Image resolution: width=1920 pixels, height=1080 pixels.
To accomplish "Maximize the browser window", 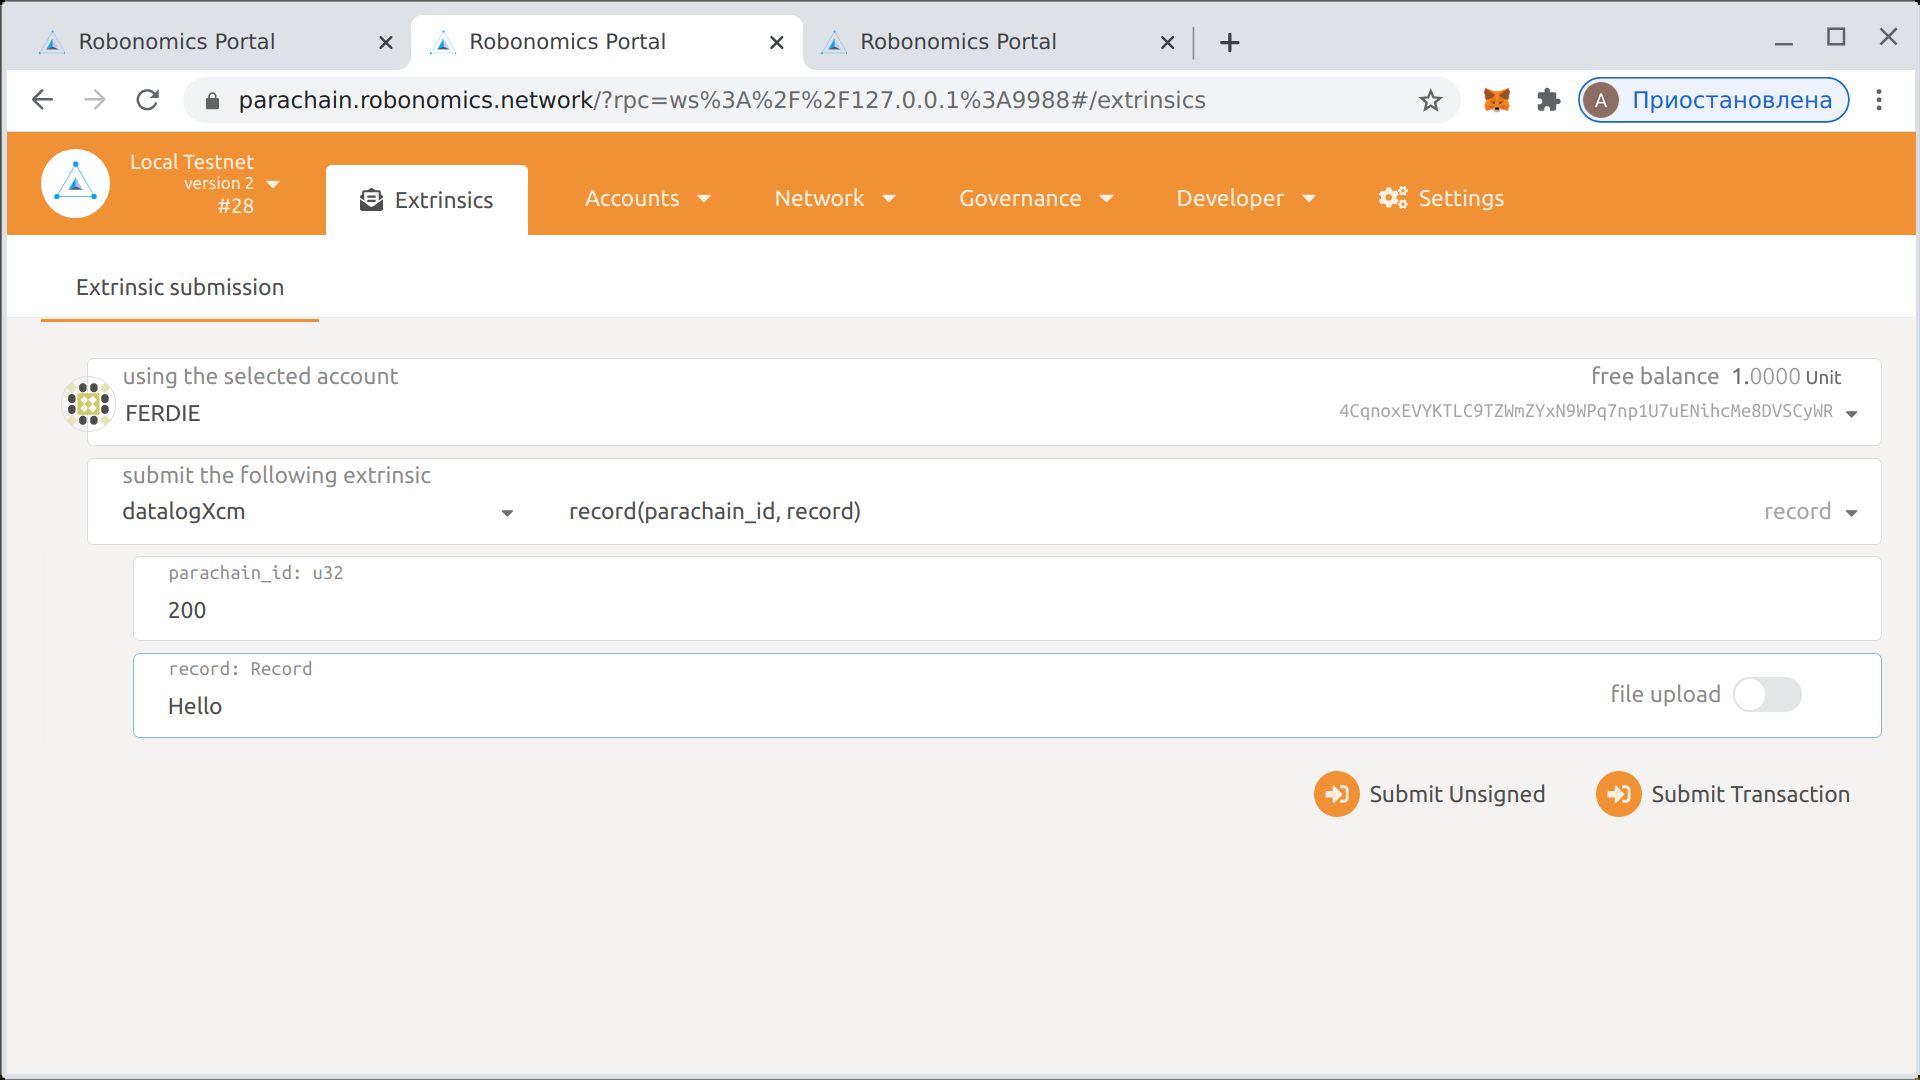I will (x=1836, y=37).
